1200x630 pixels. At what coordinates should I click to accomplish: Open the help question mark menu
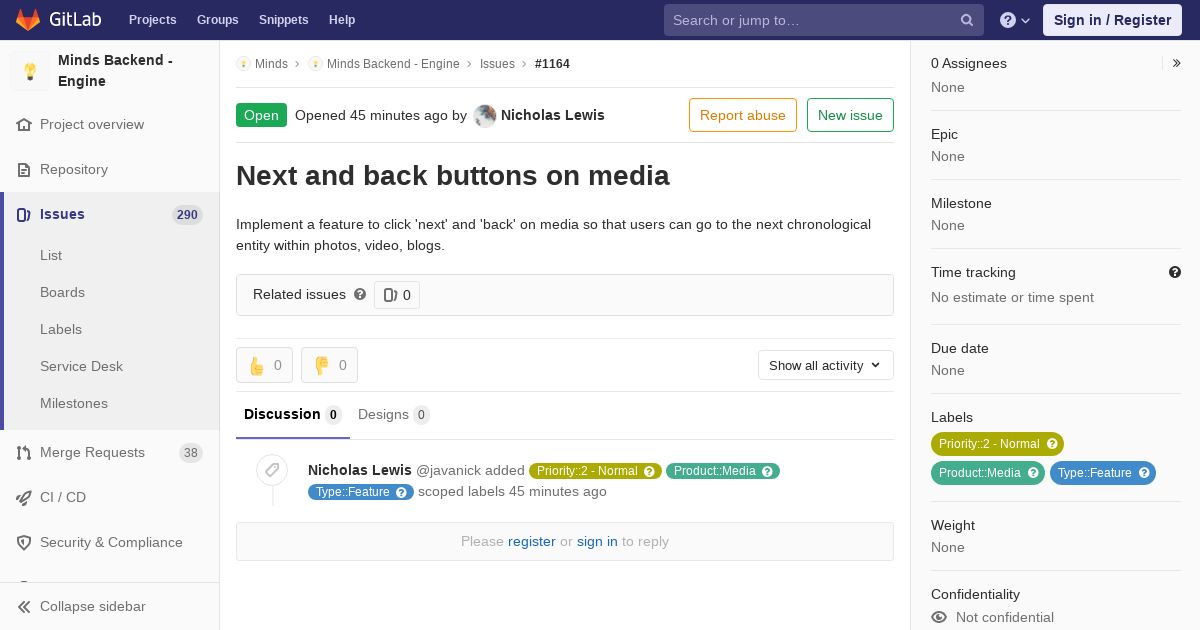1015,20
